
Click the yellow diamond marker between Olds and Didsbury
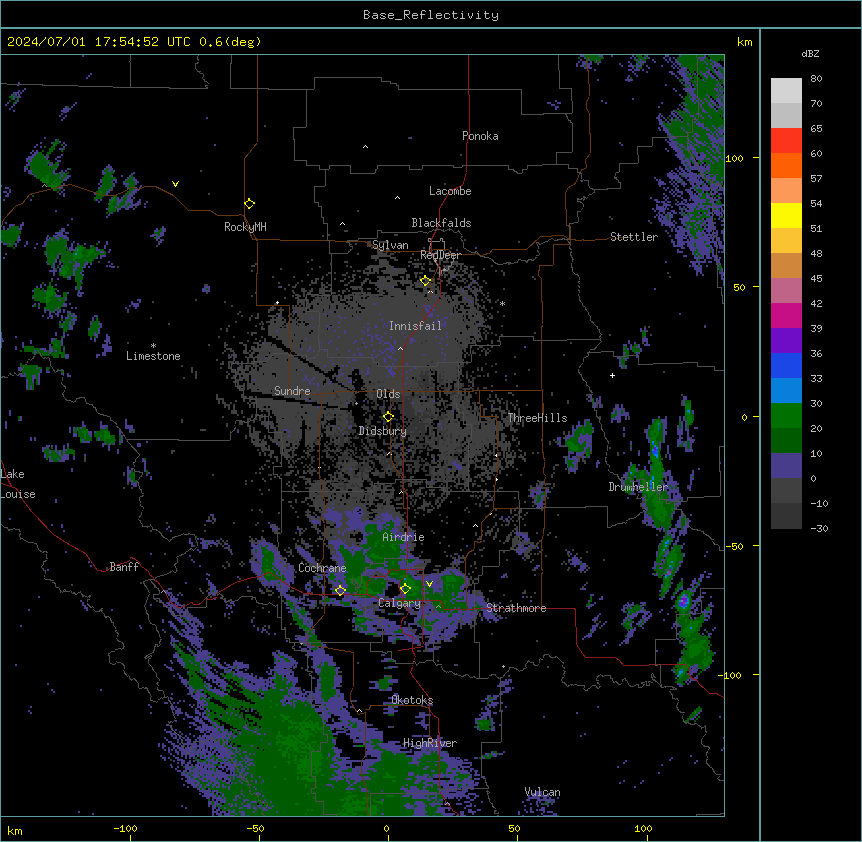[x=388, y=417]
